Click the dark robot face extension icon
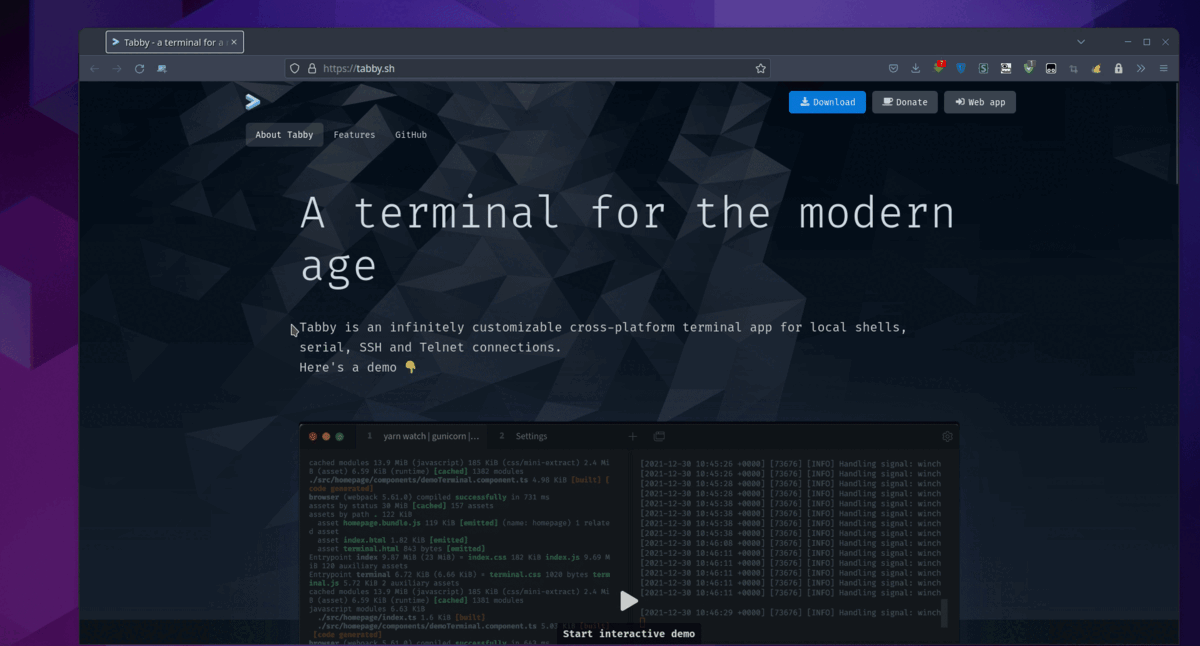The height and width of the screenshot is (646, 1200). (x=1051, y=68)
